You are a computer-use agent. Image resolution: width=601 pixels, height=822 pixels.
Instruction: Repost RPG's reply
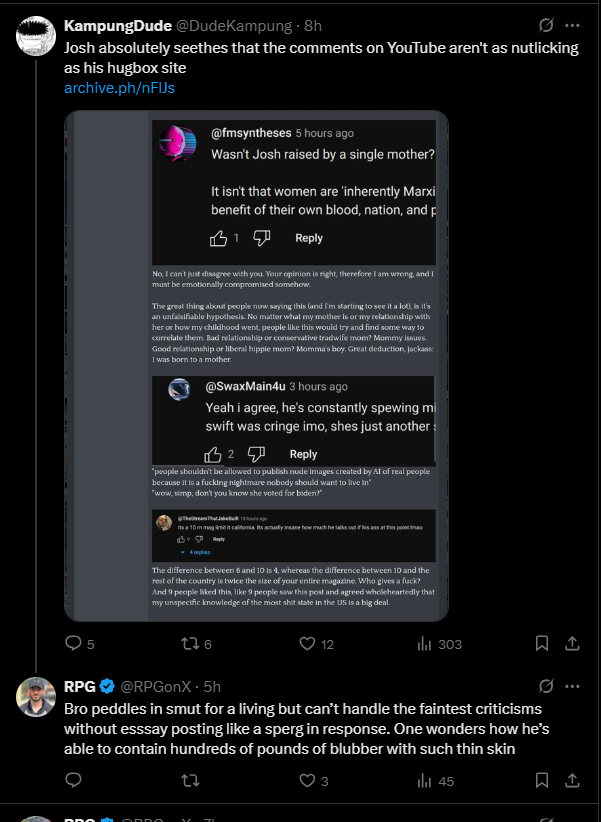coord(187,780)
